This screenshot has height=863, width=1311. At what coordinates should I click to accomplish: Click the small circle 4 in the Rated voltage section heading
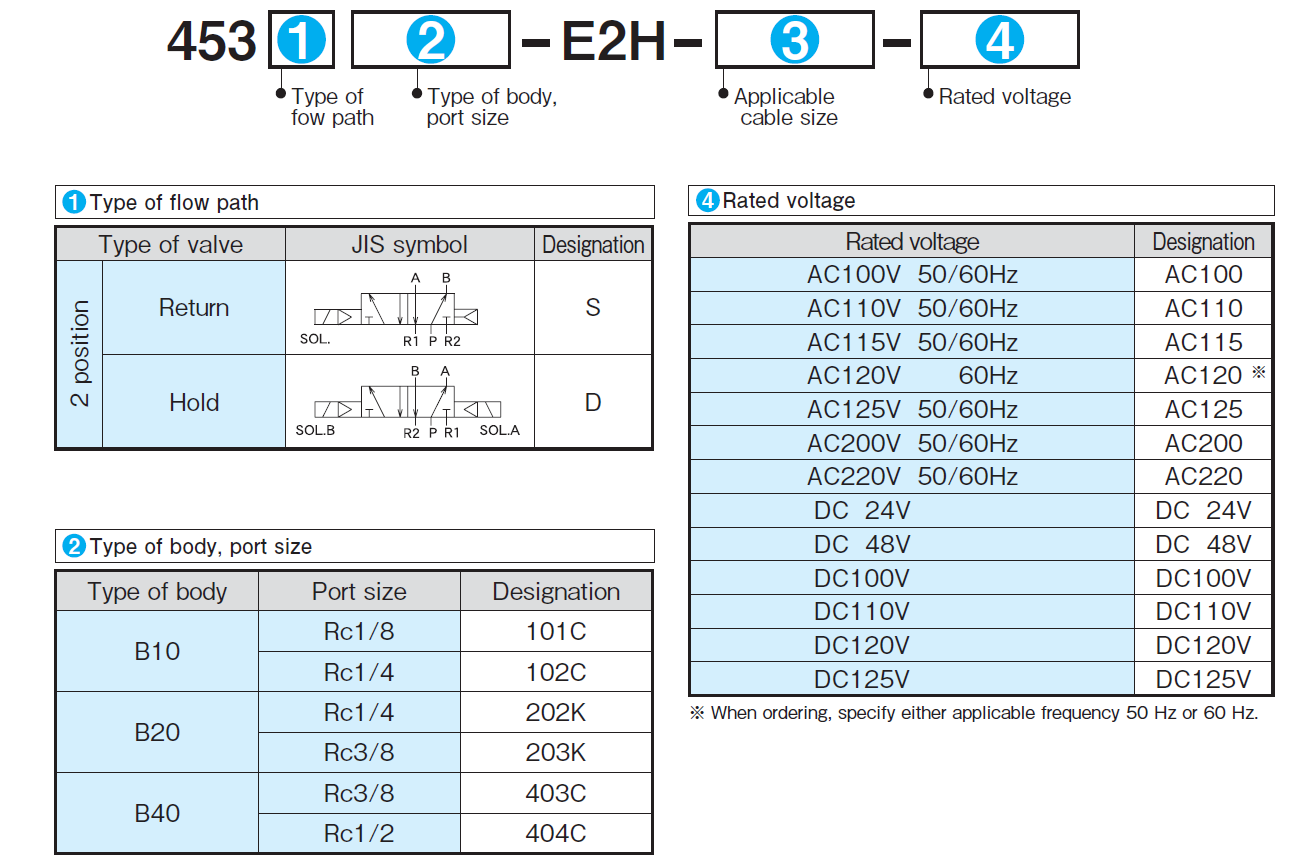[707, 201]
